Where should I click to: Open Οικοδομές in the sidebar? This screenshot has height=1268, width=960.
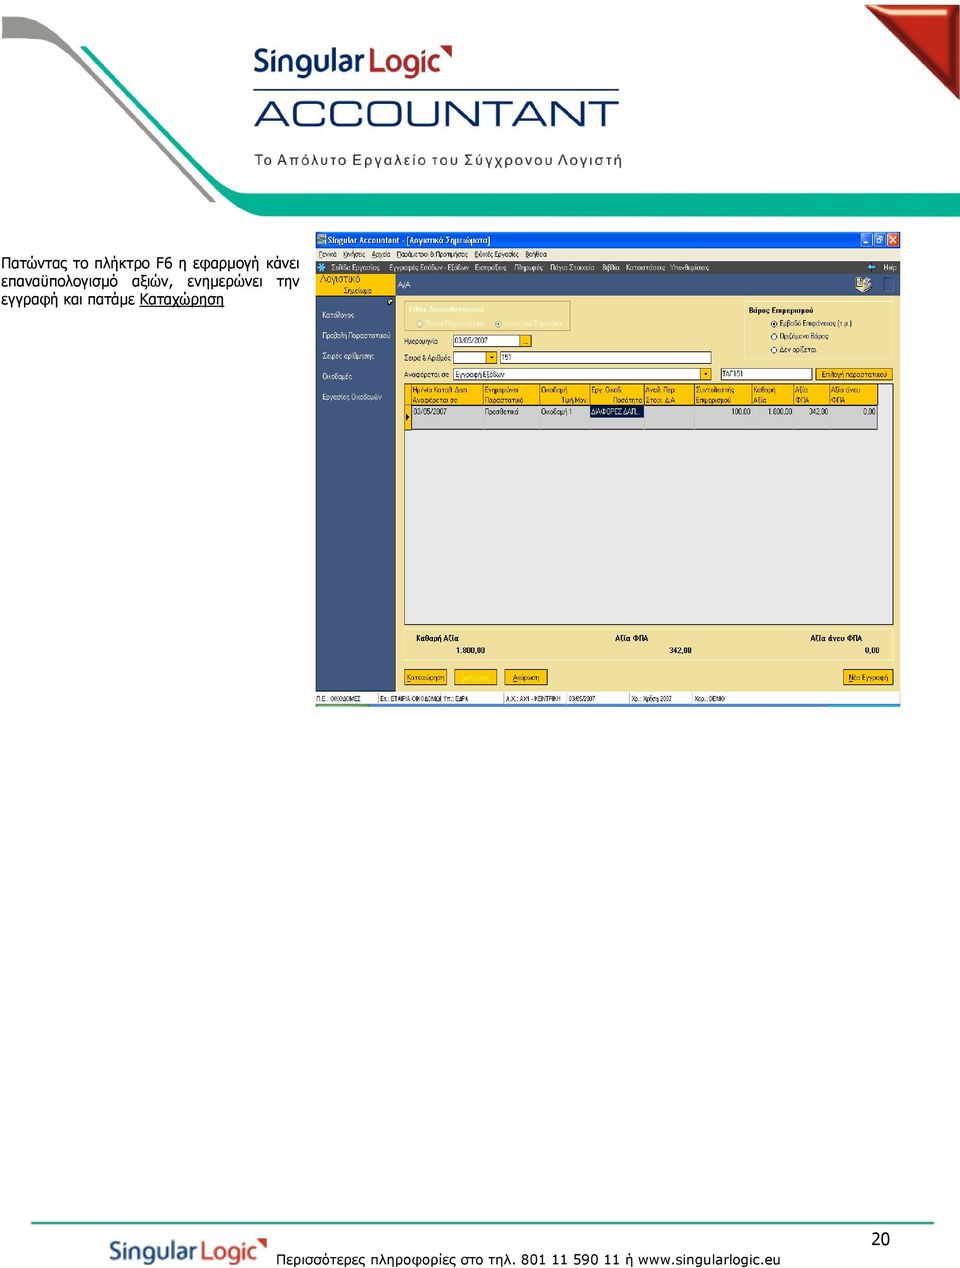(337, 376)
